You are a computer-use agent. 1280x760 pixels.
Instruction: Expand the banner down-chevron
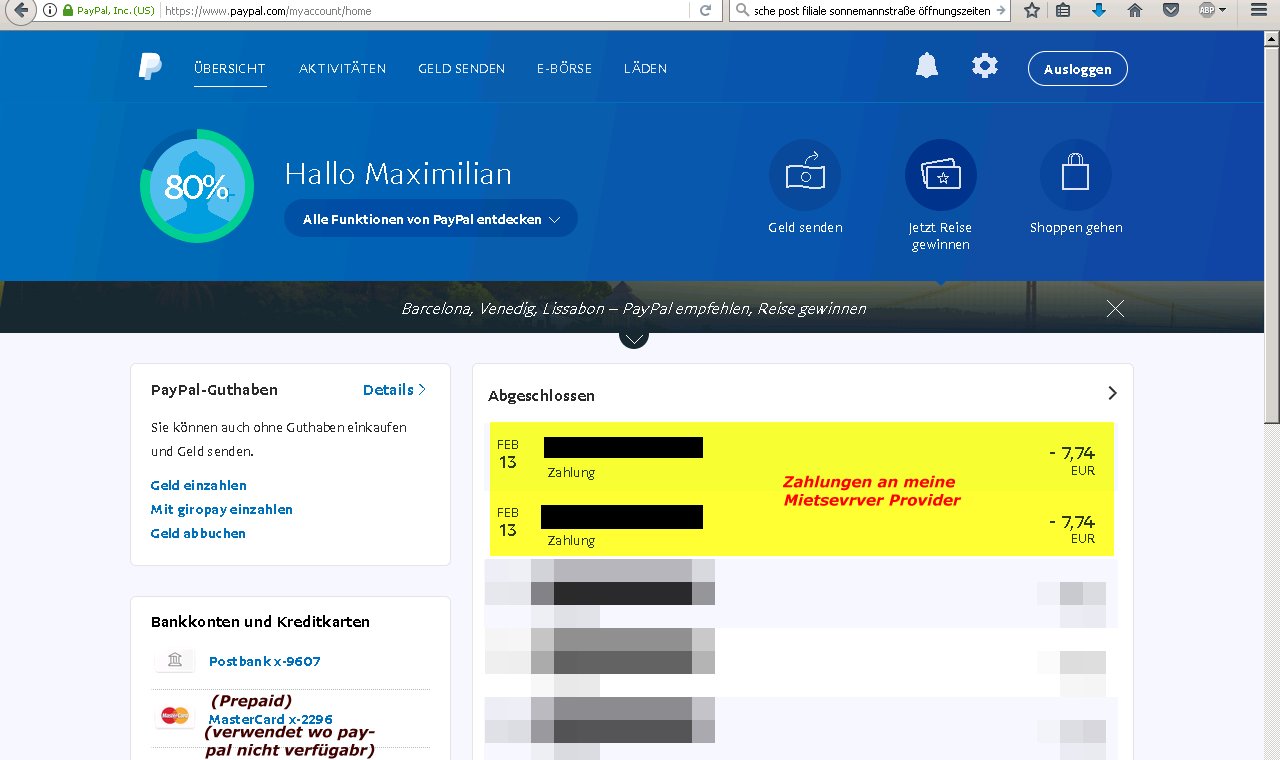coord(634,338)
